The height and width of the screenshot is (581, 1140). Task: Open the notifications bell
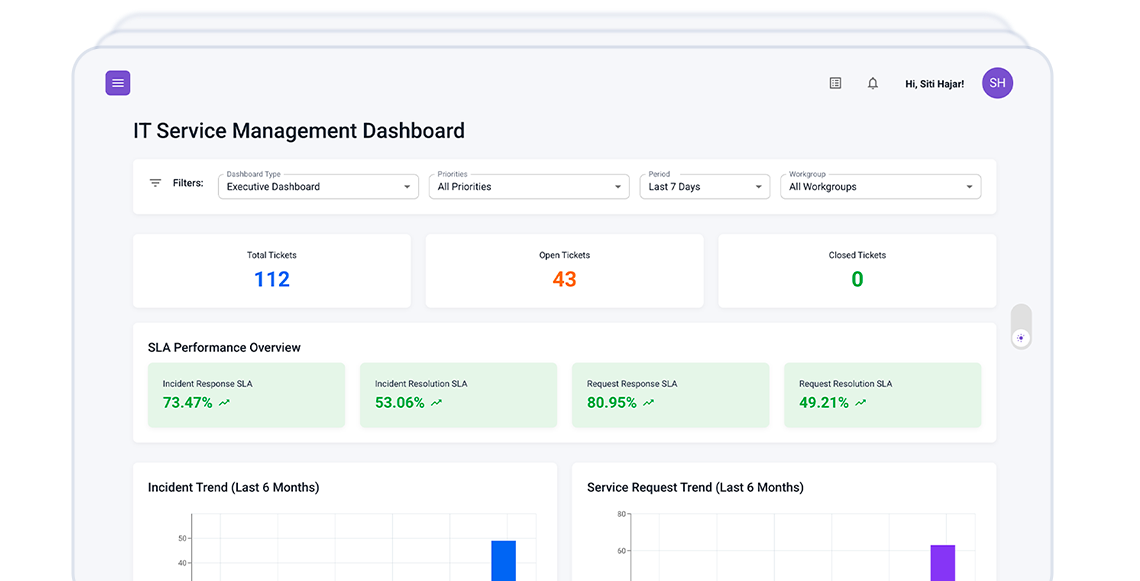(872, 84)
